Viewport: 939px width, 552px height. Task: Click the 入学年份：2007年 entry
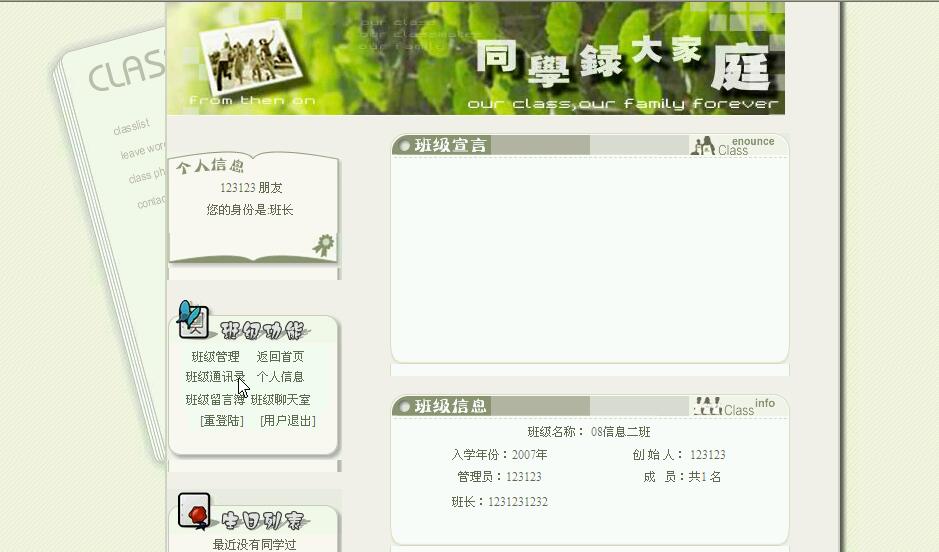click(x=499, y=454)
